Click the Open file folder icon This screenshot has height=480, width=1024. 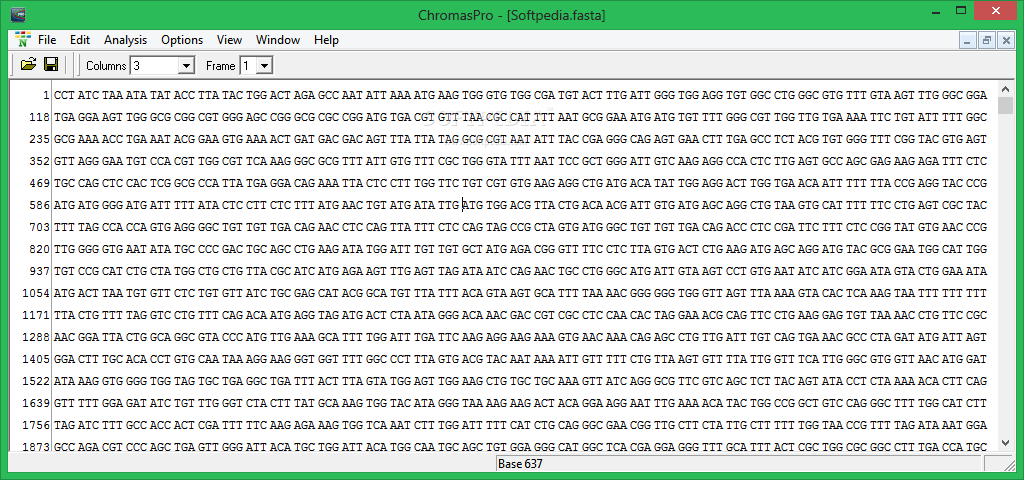pyautogui.click(x=28, y=65)
